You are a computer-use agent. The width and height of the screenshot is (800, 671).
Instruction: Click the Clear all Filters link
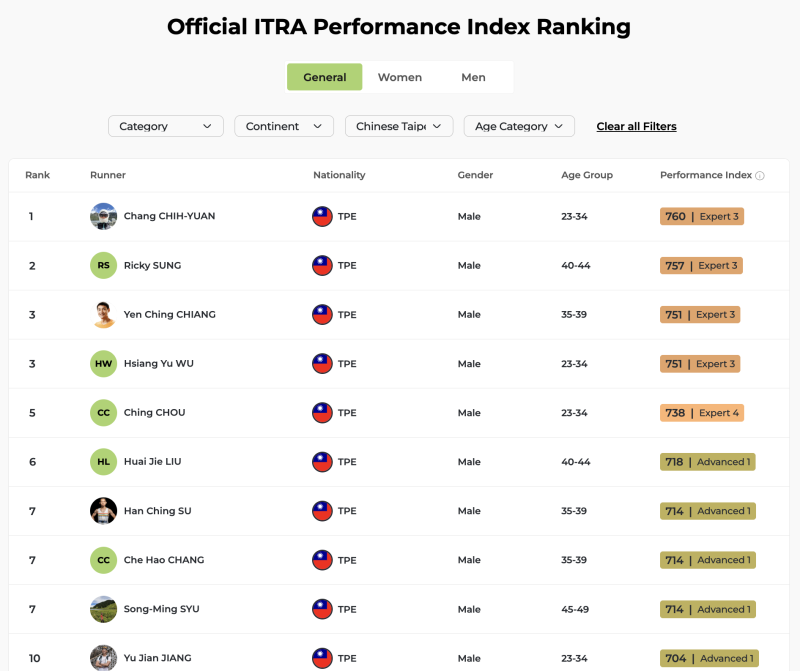tap(636, 126)
